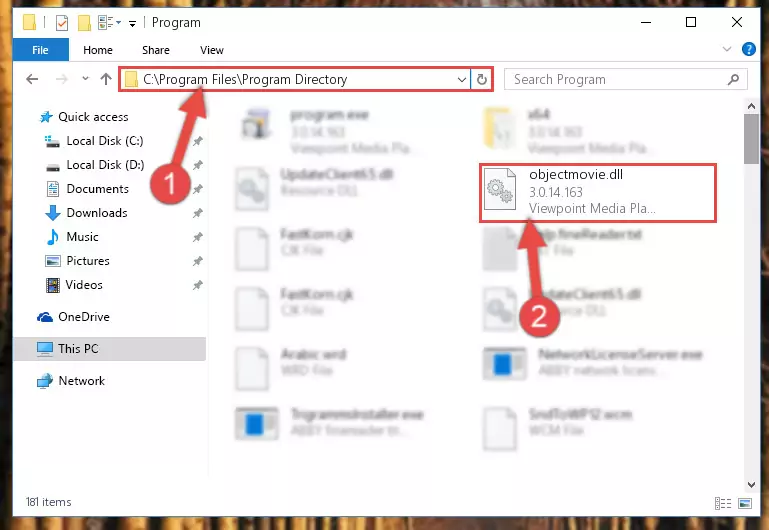Image resolution: width=769 pixels, height=530 pixels.
Task: Click the Back navigation arrow
Action: pyautogui.click(x=32, y=79)
